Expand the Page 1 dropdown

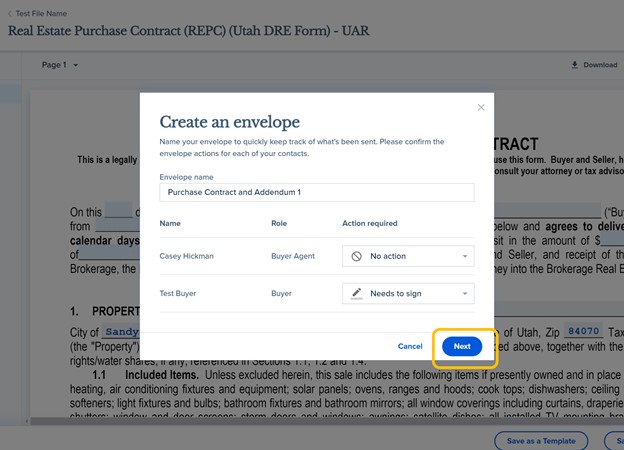[x=75, y=65]
